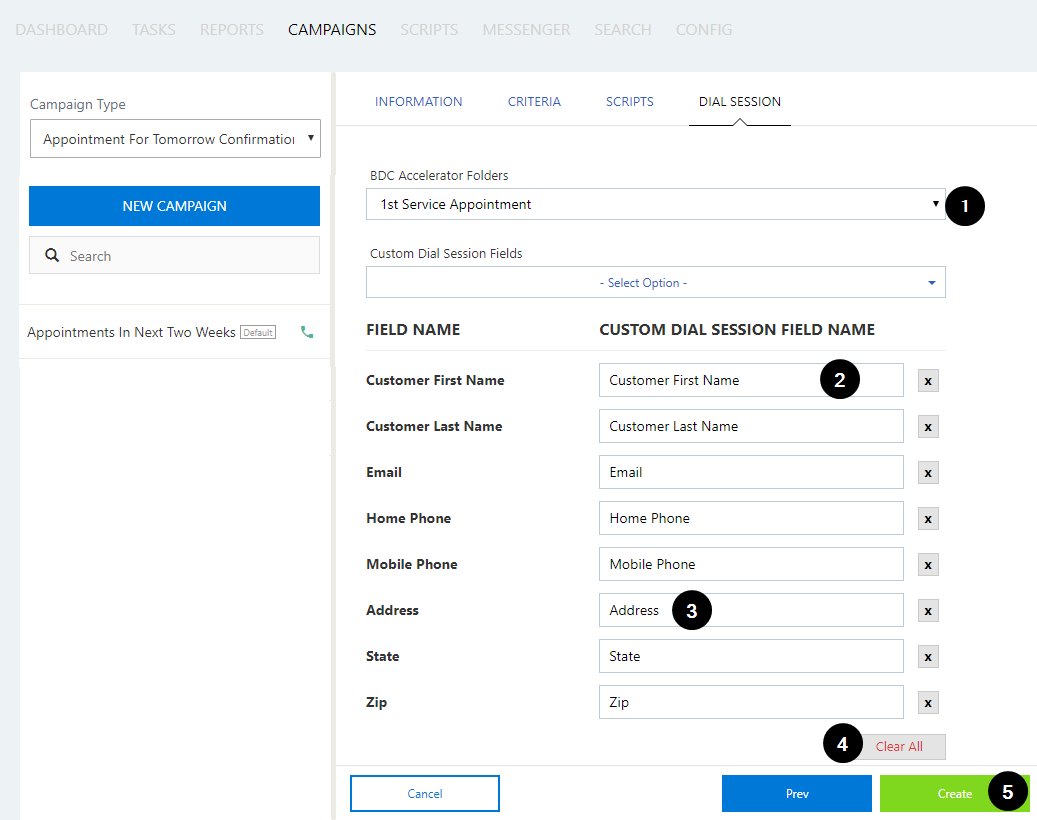The width and height of the screenshot is (1037, 820).
Task: Edit the Address custom field input
Action: pos(751,610)
